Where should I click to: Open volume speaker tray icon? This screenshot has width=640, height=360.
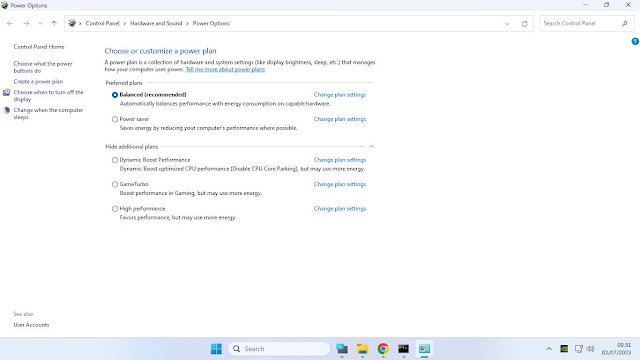click(590, 349)
